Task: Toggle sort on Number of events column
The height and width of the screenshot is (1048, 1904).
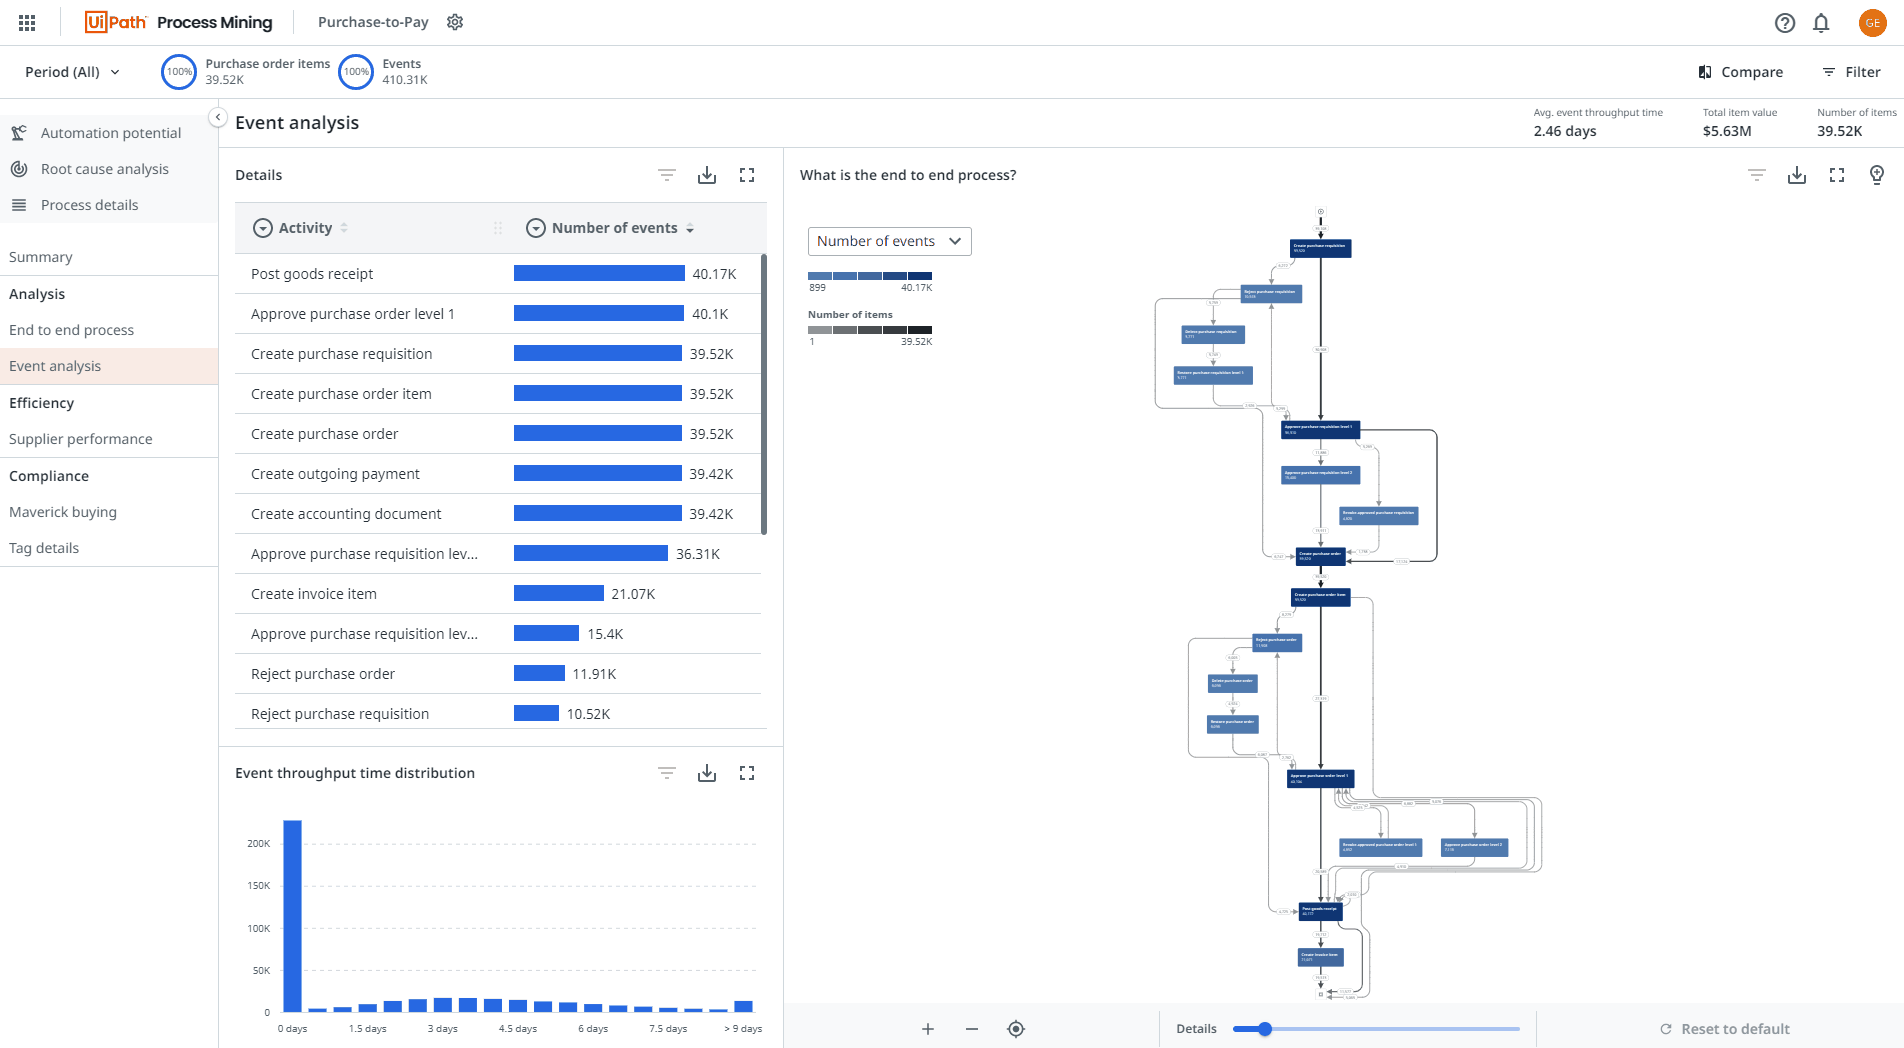Action: (690, 228)
